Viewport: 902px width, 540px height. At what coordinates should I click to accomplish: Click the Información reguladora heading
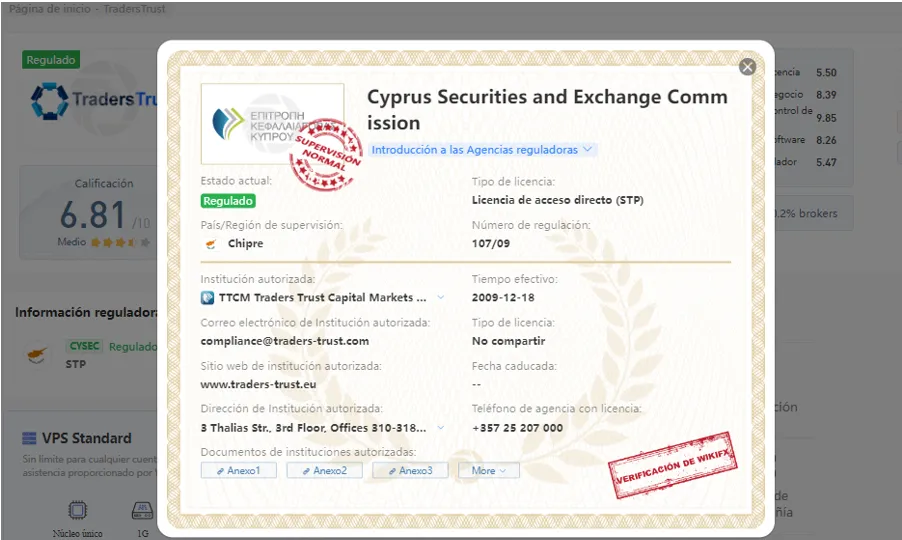point(86,312)
